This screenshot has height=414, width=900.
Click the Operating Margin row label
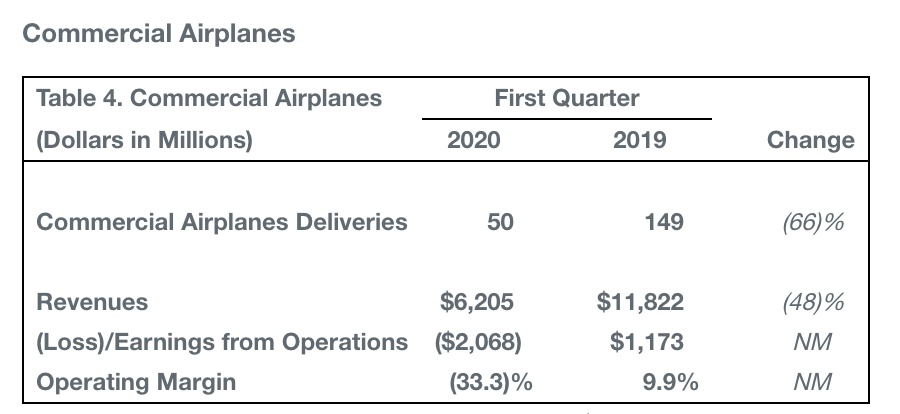pyautogui.click(x=136, y=382)
